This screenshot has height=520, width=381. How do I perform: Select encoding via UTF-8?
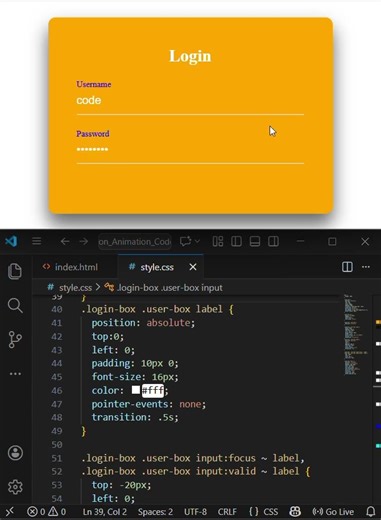(195, 512)
